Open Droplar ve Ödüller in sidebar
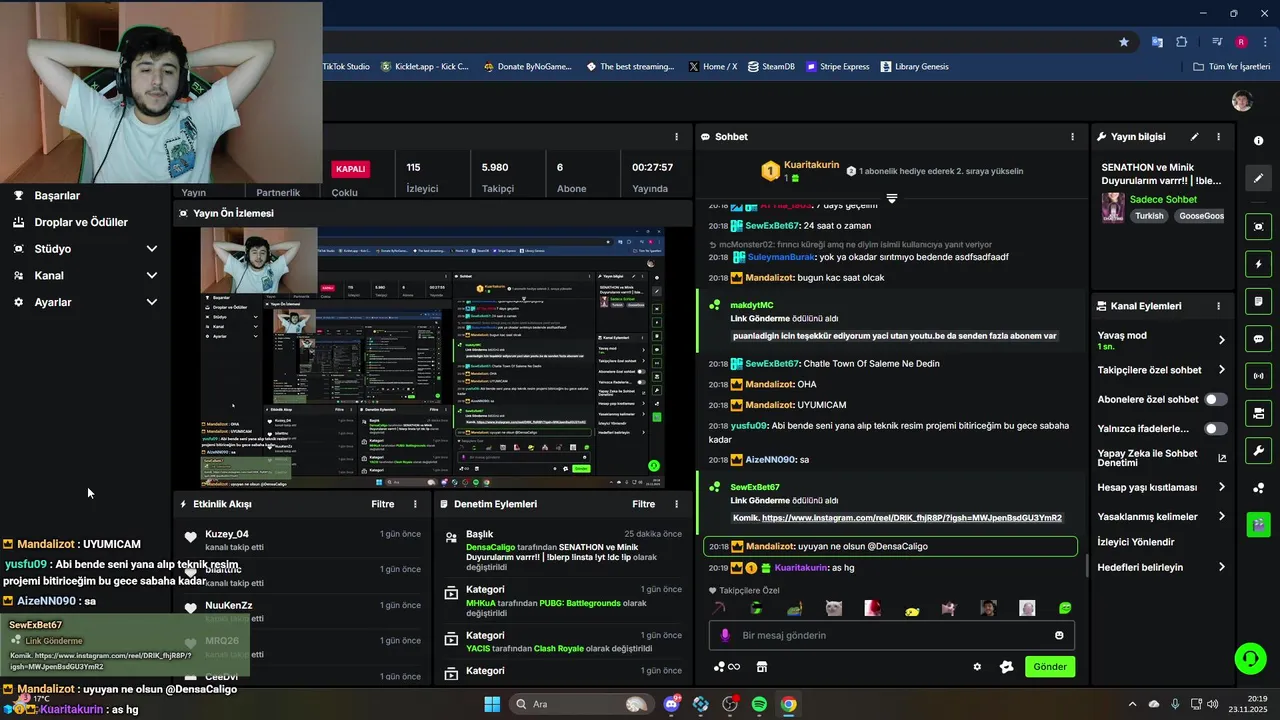1280x720 pixels. [81, 222]
